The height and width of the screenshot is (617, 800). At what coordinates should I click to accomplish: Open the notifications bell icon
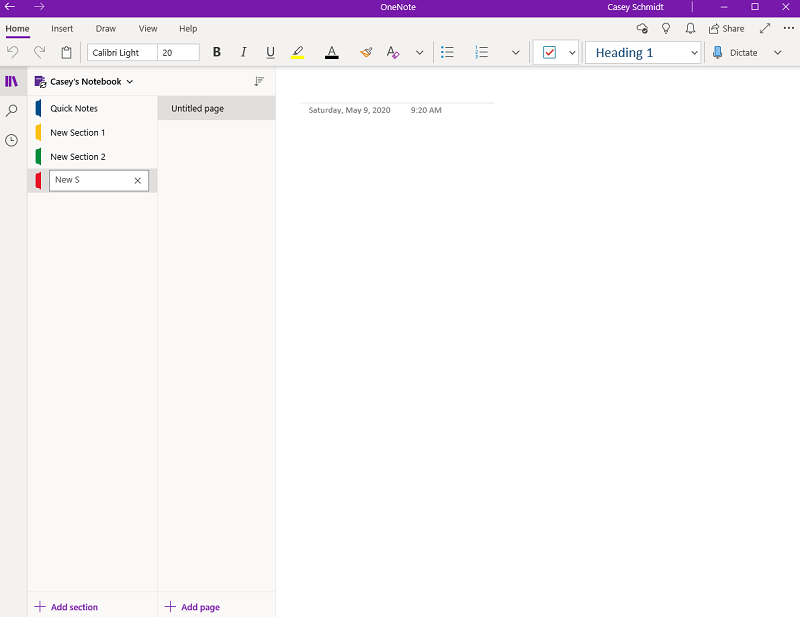click(x=690, y=29)
